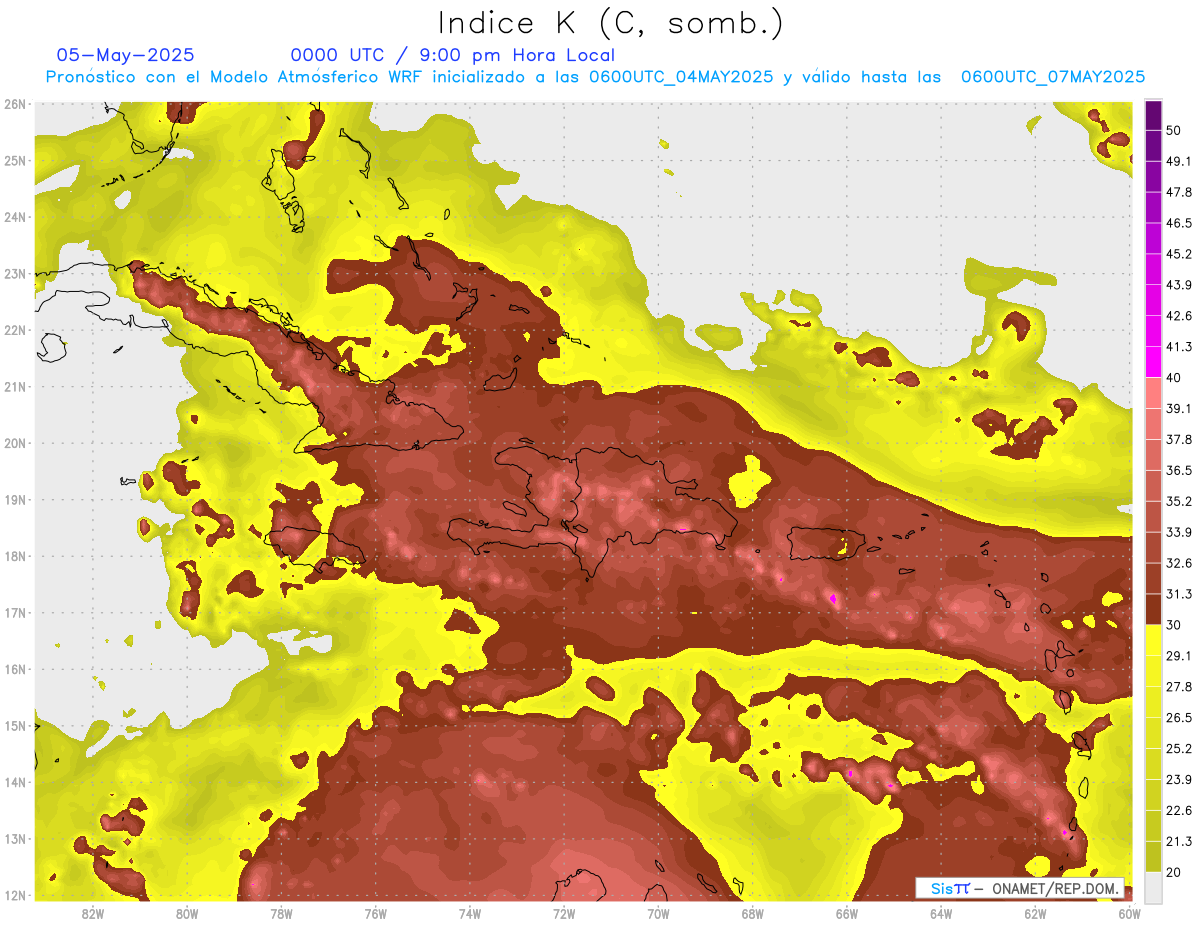Click the 13N latitude label
The width and height of the screenshot is (1200, 927).
15,838
